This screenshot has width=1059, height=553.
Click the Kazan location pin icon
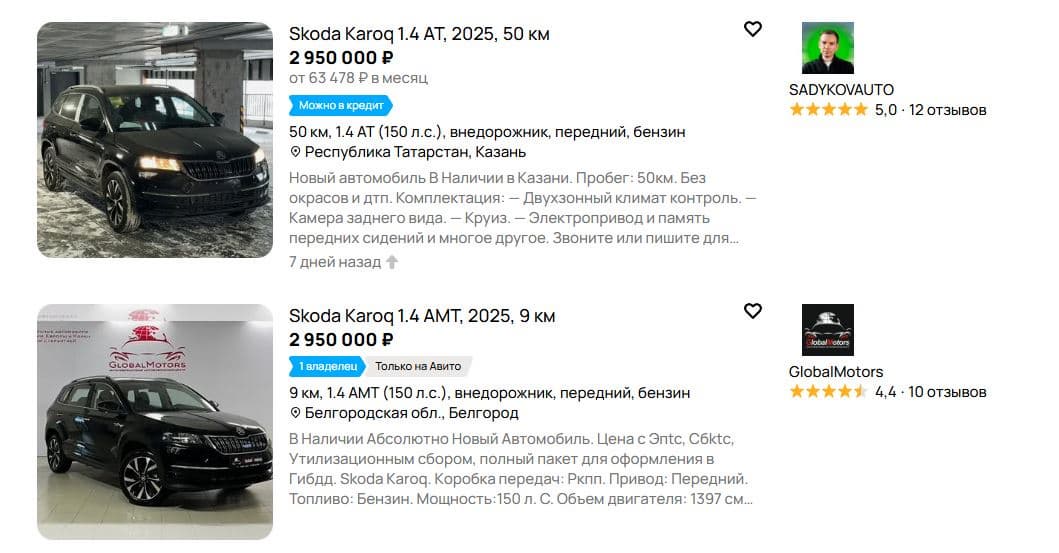coord(295,152)
